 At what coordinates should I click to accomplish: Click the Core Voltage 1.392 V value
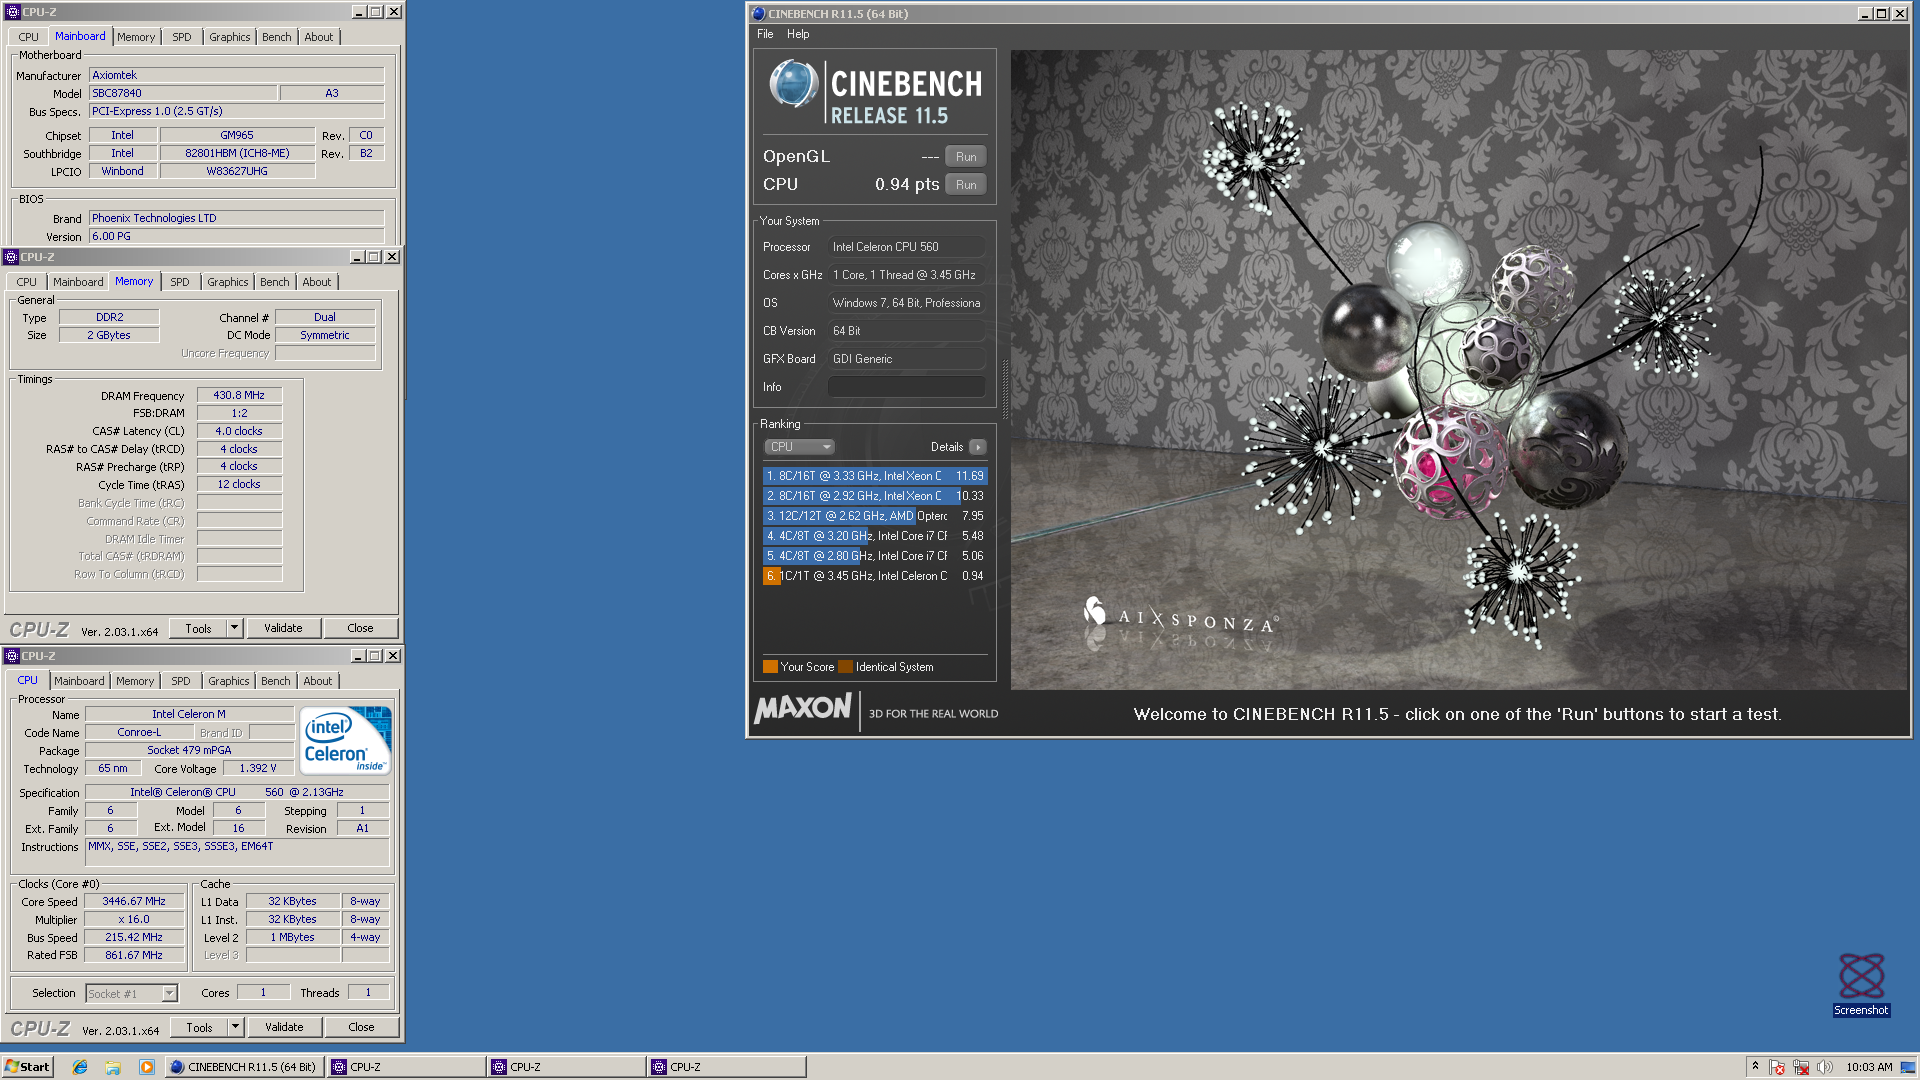click(258, 768)
